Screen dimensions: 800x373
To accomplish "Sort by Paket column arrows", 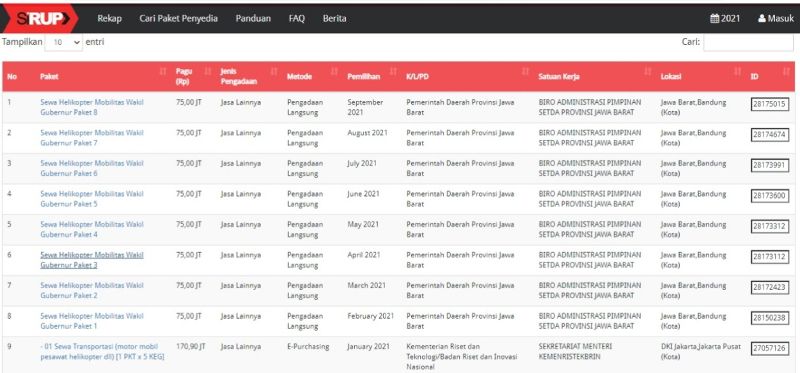I will click(163, 71).
